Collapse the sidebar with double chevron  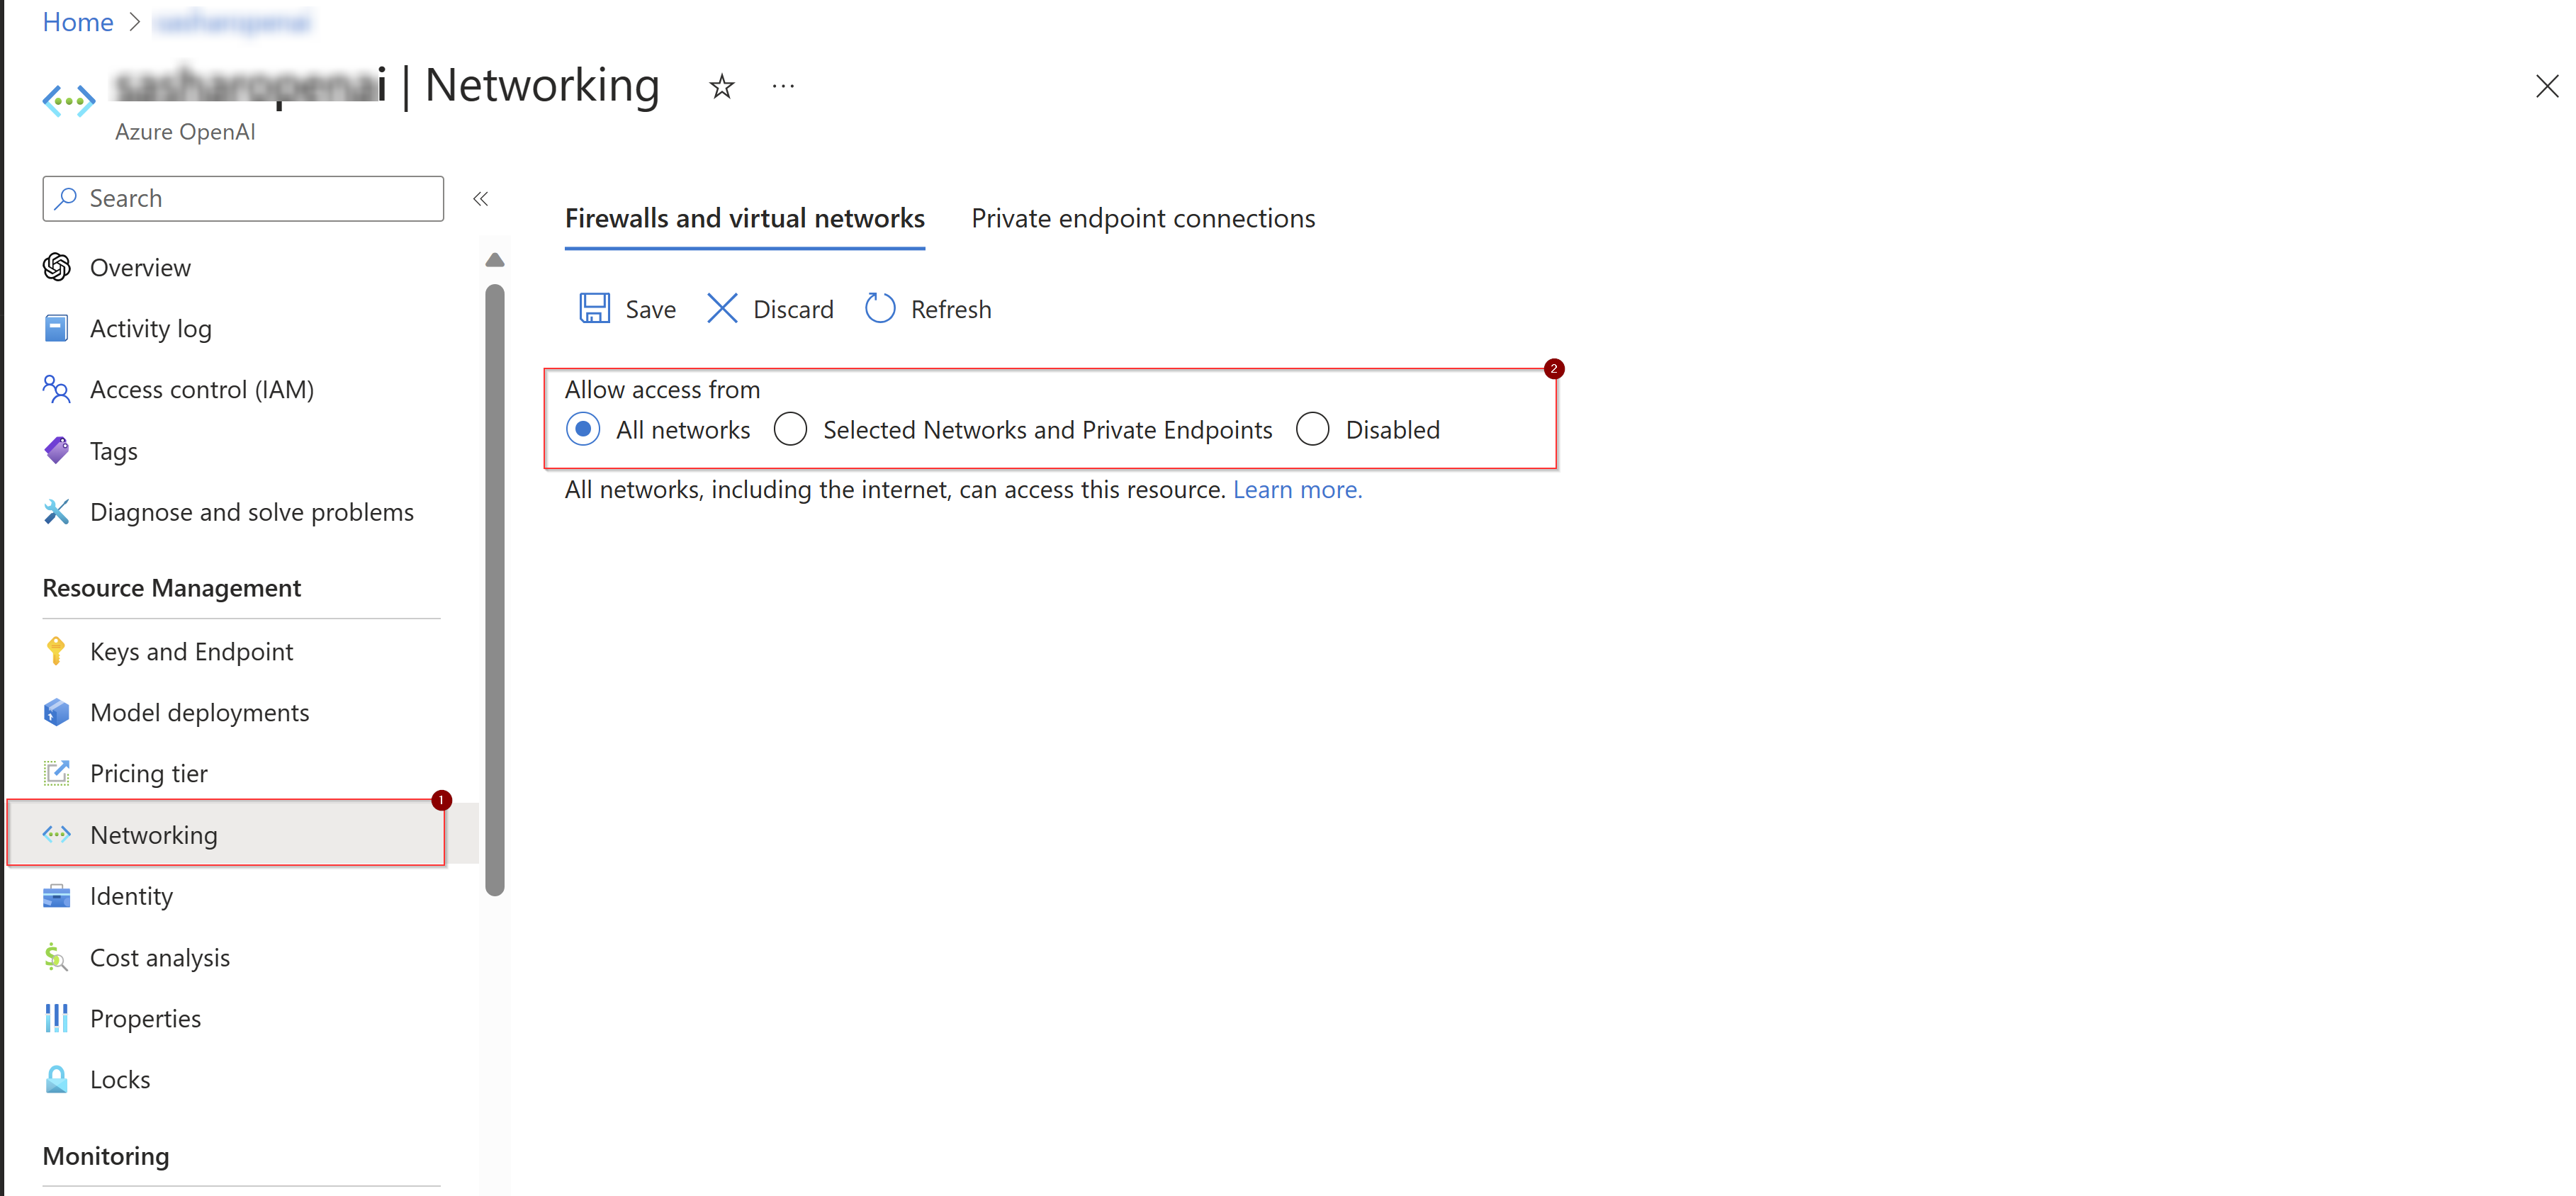[480, 198]
